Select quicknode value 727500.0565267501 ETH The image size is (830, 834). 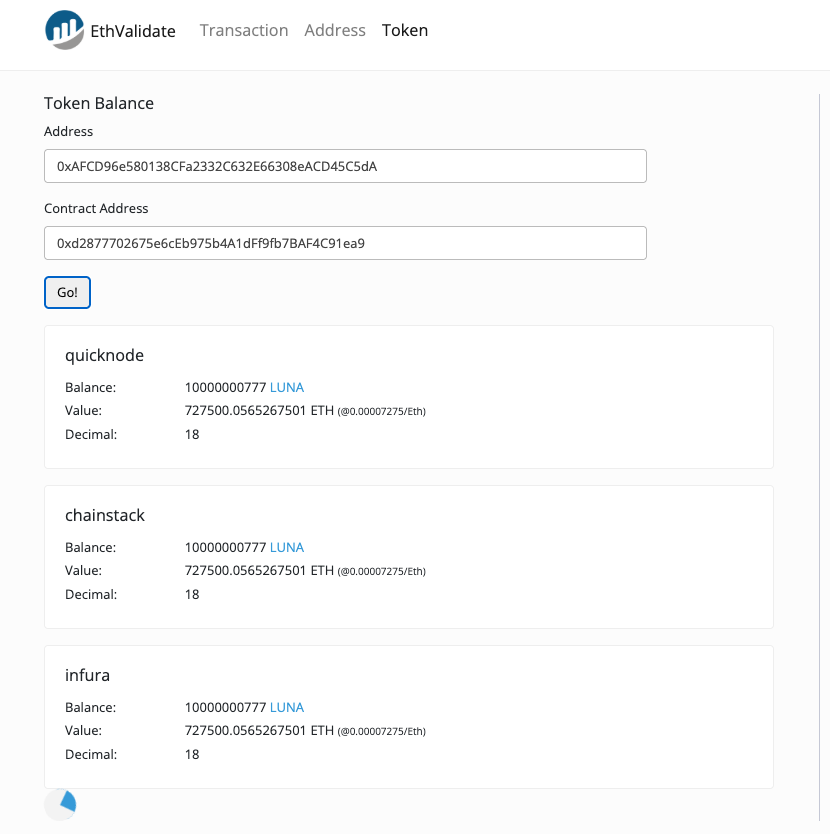tap(259, 411)
